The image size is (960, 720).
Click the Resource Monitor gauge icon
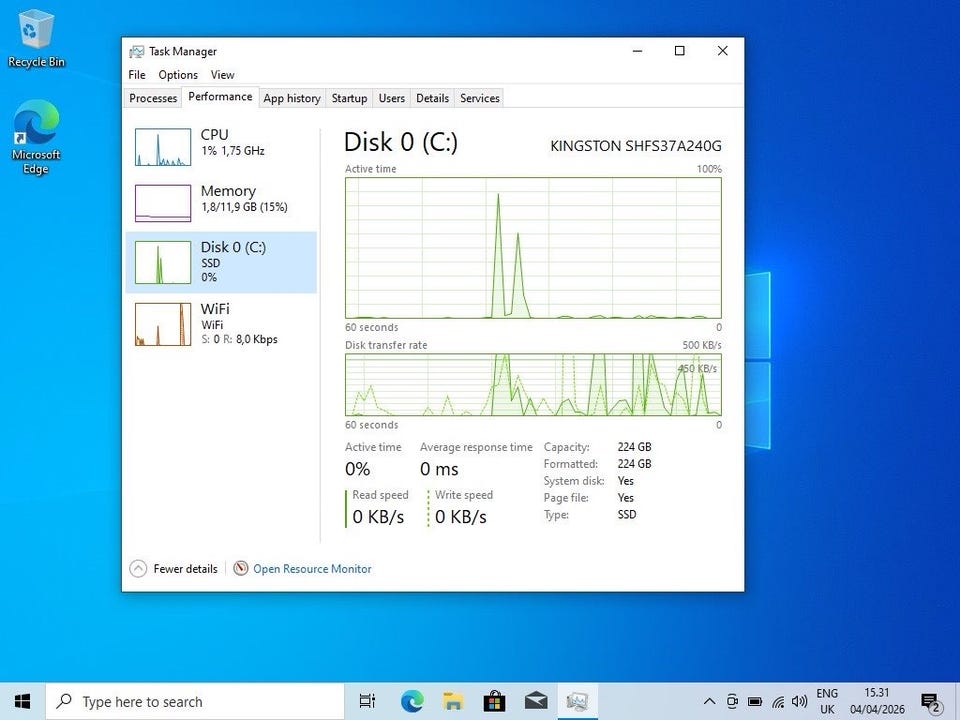tap(241, 569)
